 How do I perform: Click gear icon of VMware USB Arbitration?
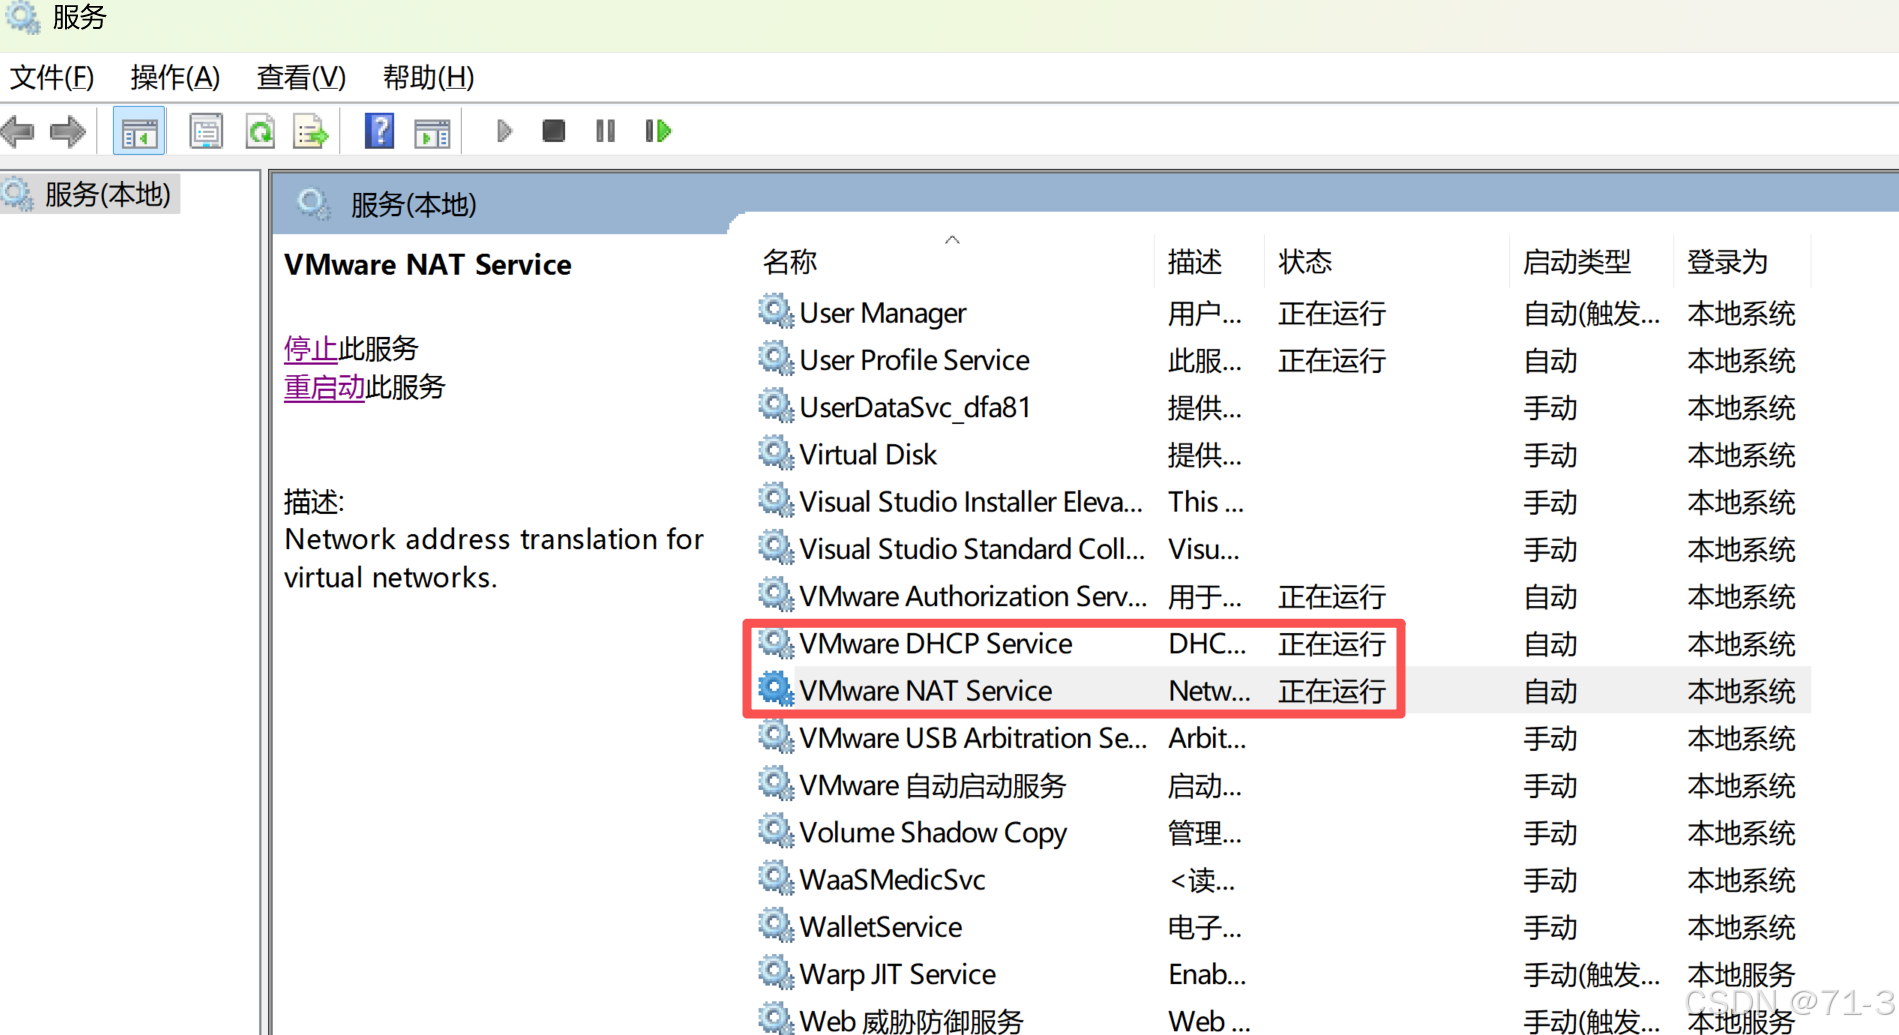[x=775, y=737]
